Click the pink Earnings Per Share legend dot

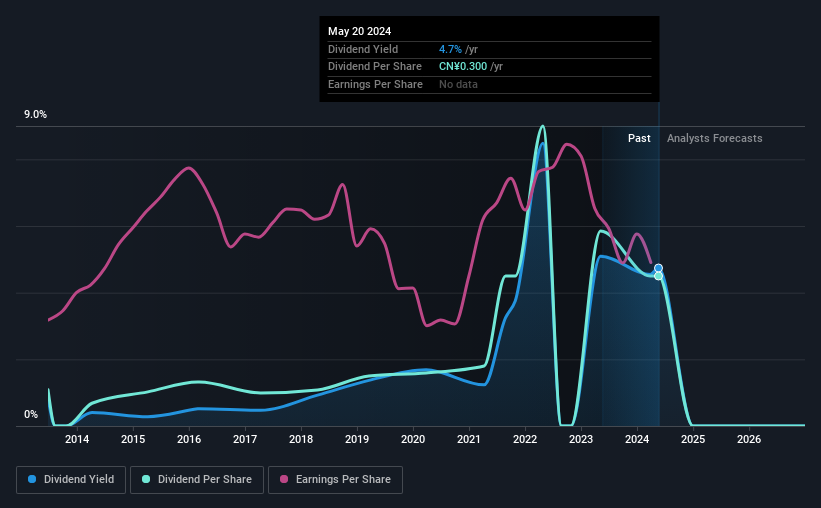click(x=284, y=479)
